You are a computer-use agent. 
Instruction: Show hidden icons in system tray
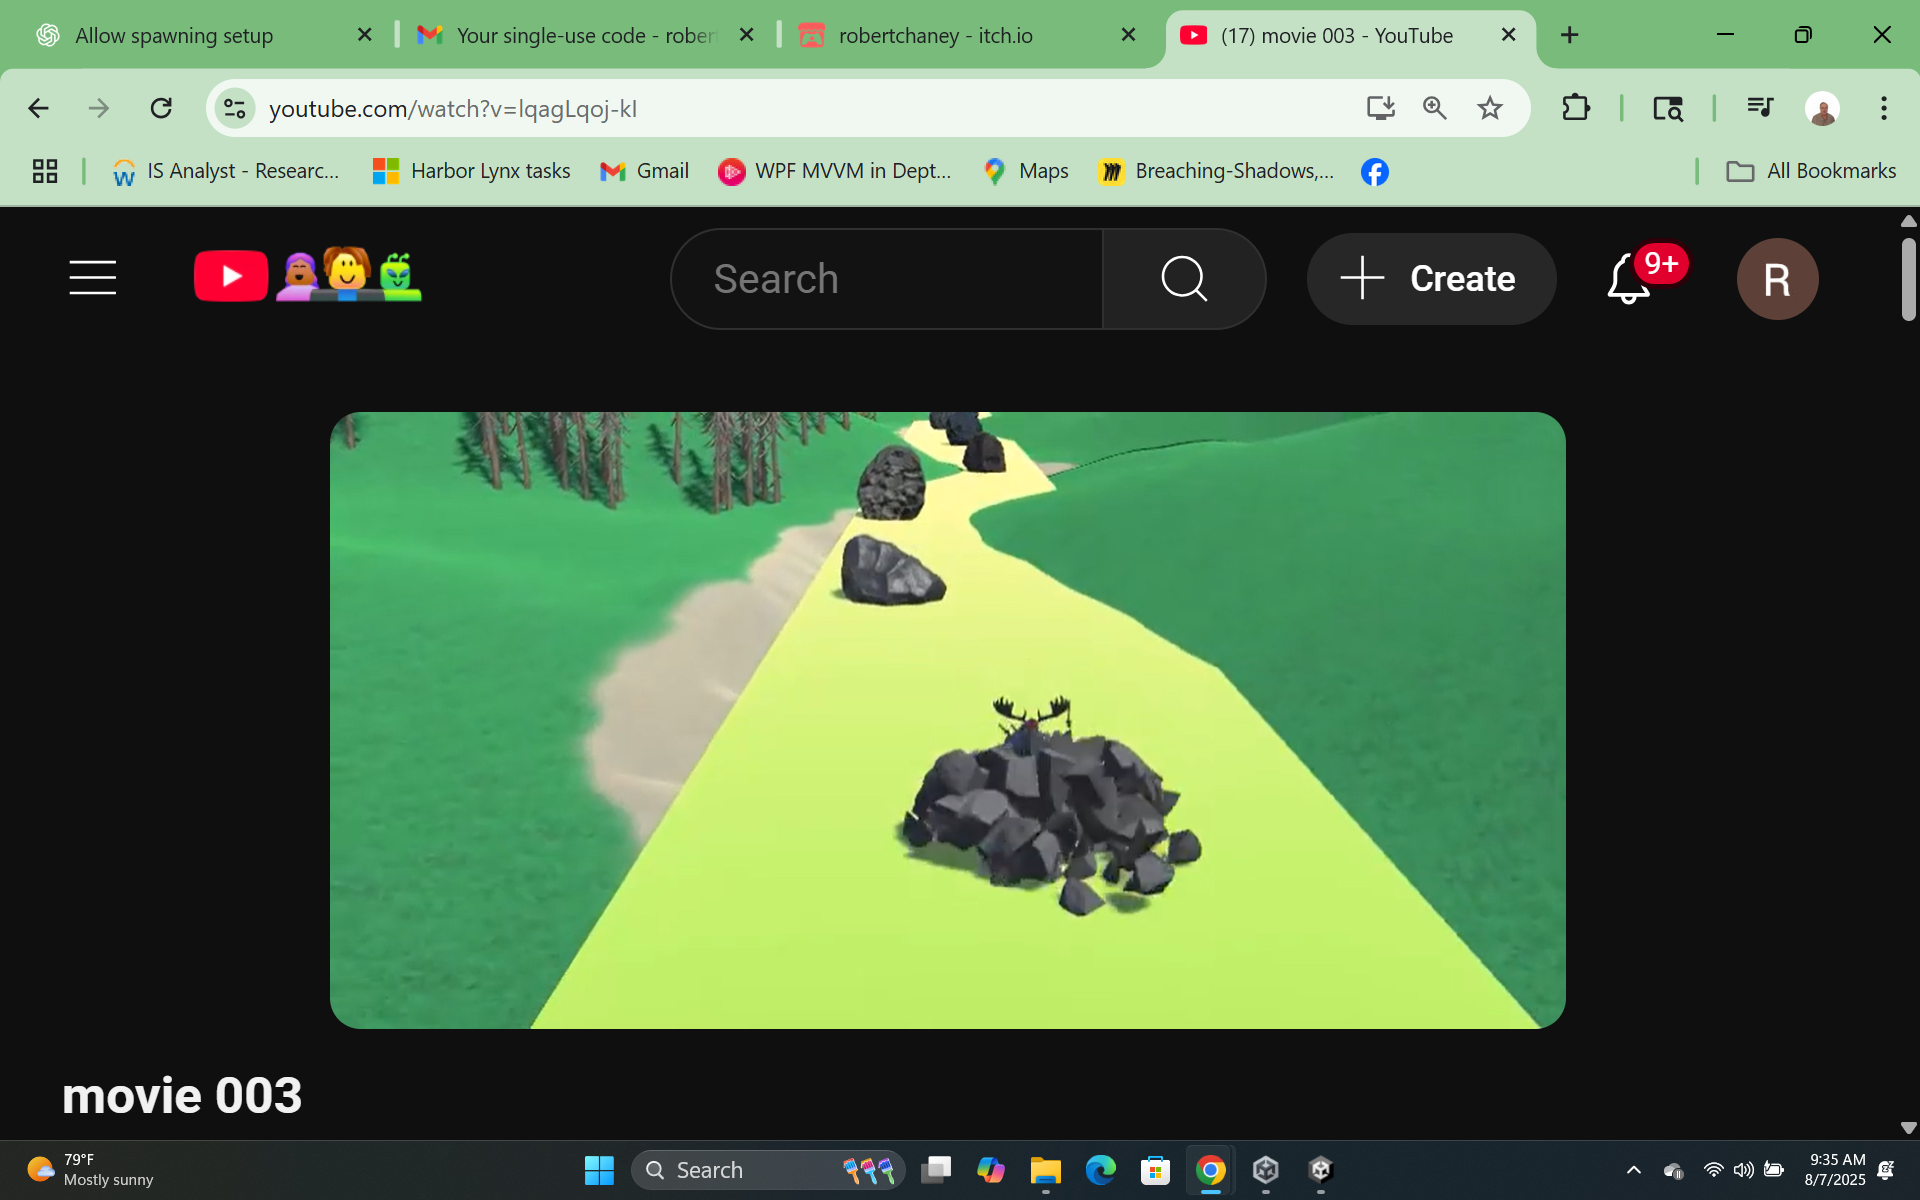tap(1633, 1170)
